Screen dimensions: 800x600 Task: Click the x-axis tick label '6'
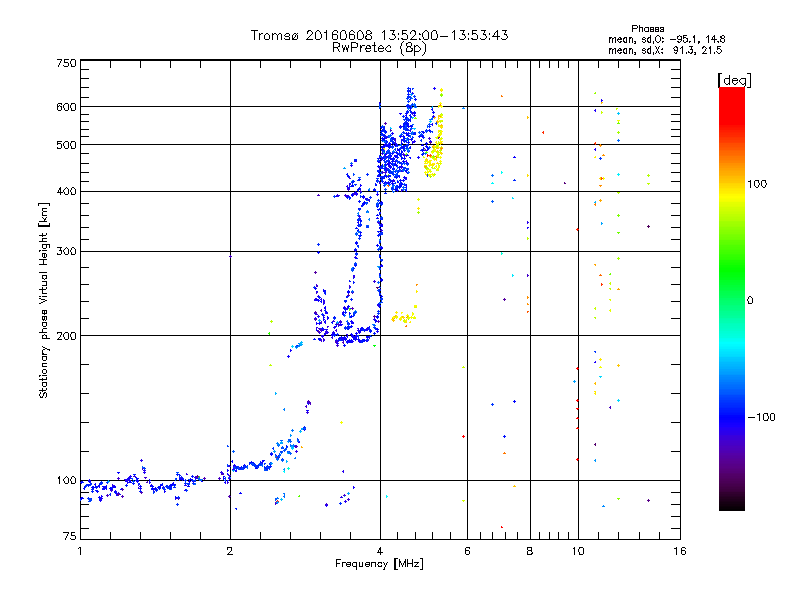coord(467,551)
